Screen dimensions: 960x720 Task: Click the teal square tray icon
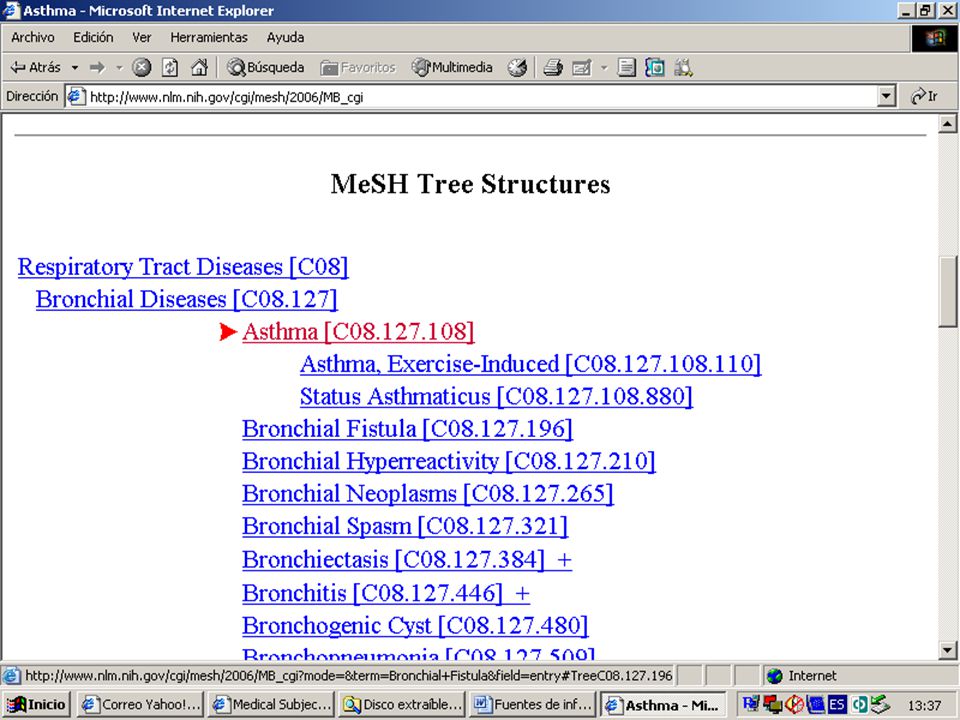pos(859,705)
